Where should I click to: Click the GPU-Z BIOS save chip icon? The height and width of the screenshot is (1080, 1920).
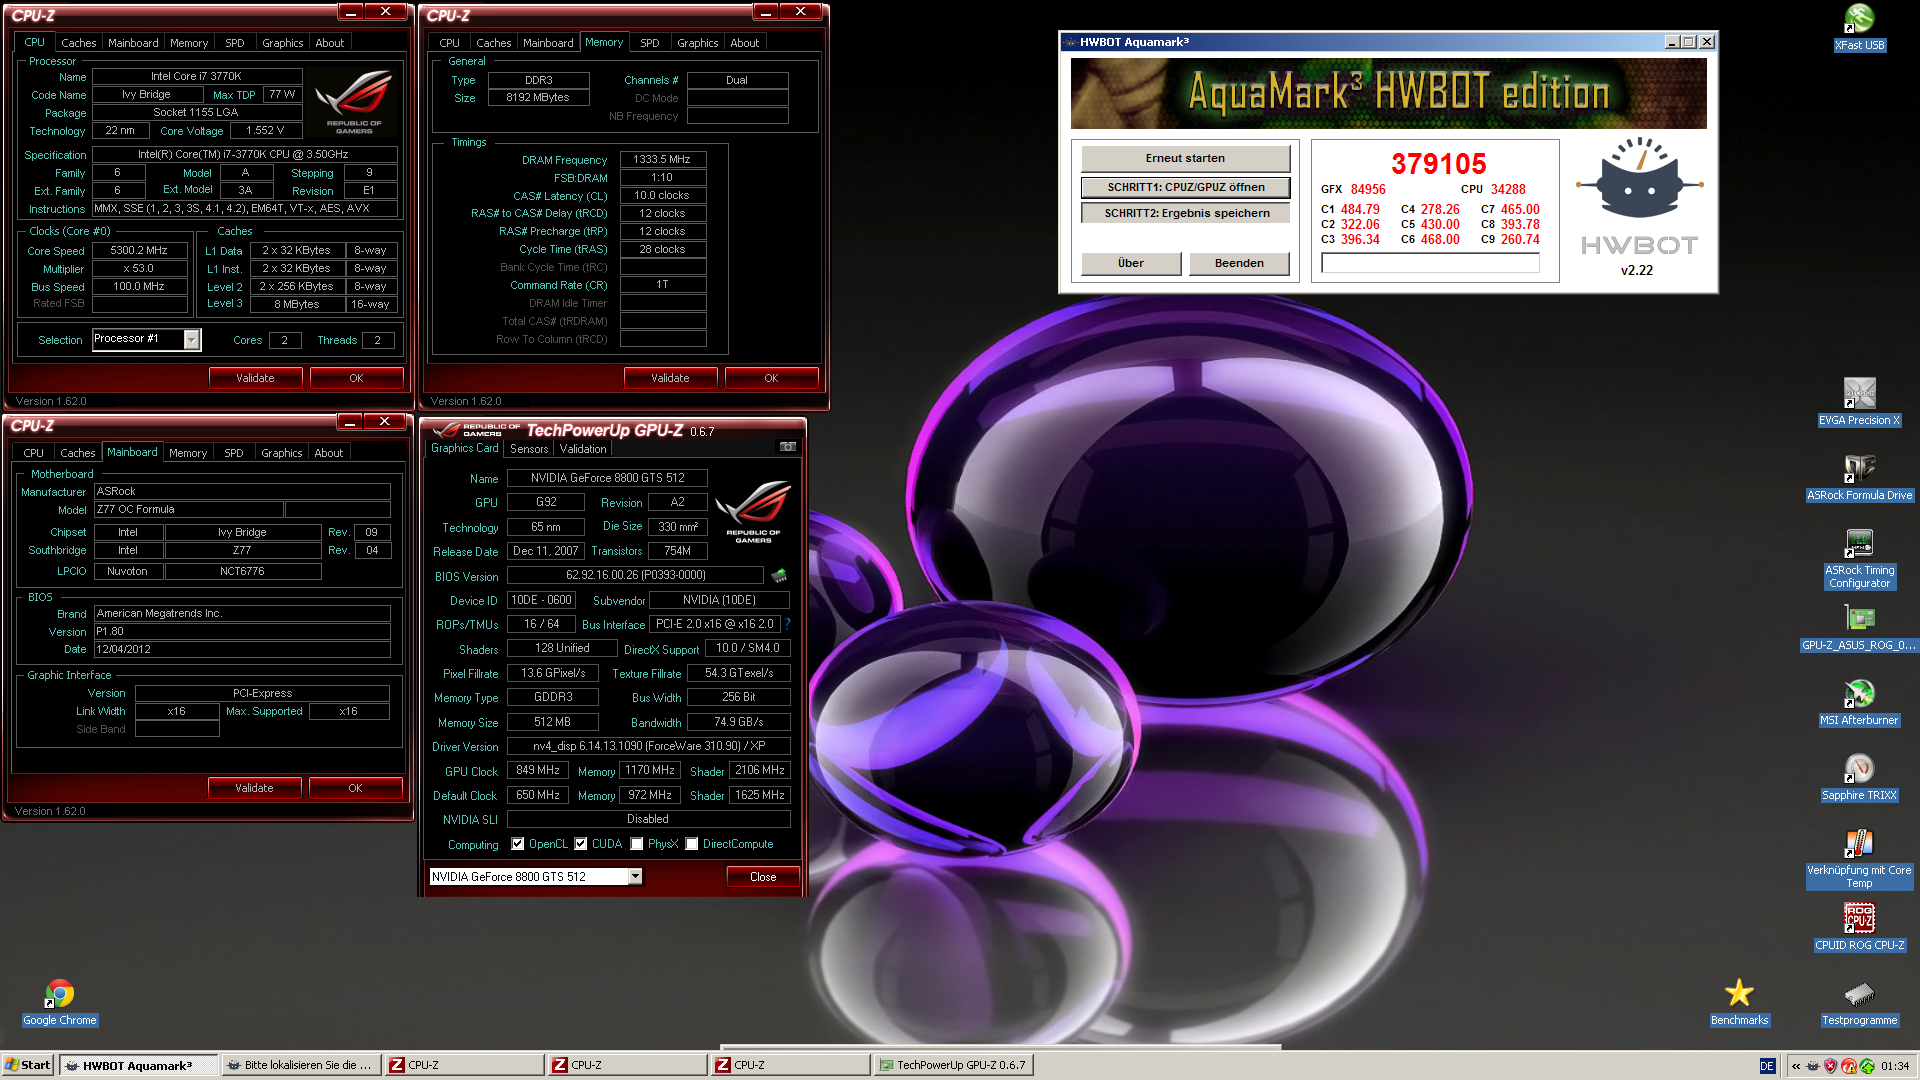tap(779, 575)
